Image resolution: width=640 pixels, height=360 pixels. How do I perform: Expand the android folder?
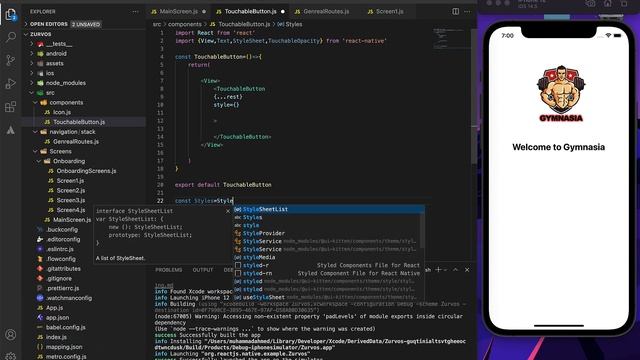56,53
